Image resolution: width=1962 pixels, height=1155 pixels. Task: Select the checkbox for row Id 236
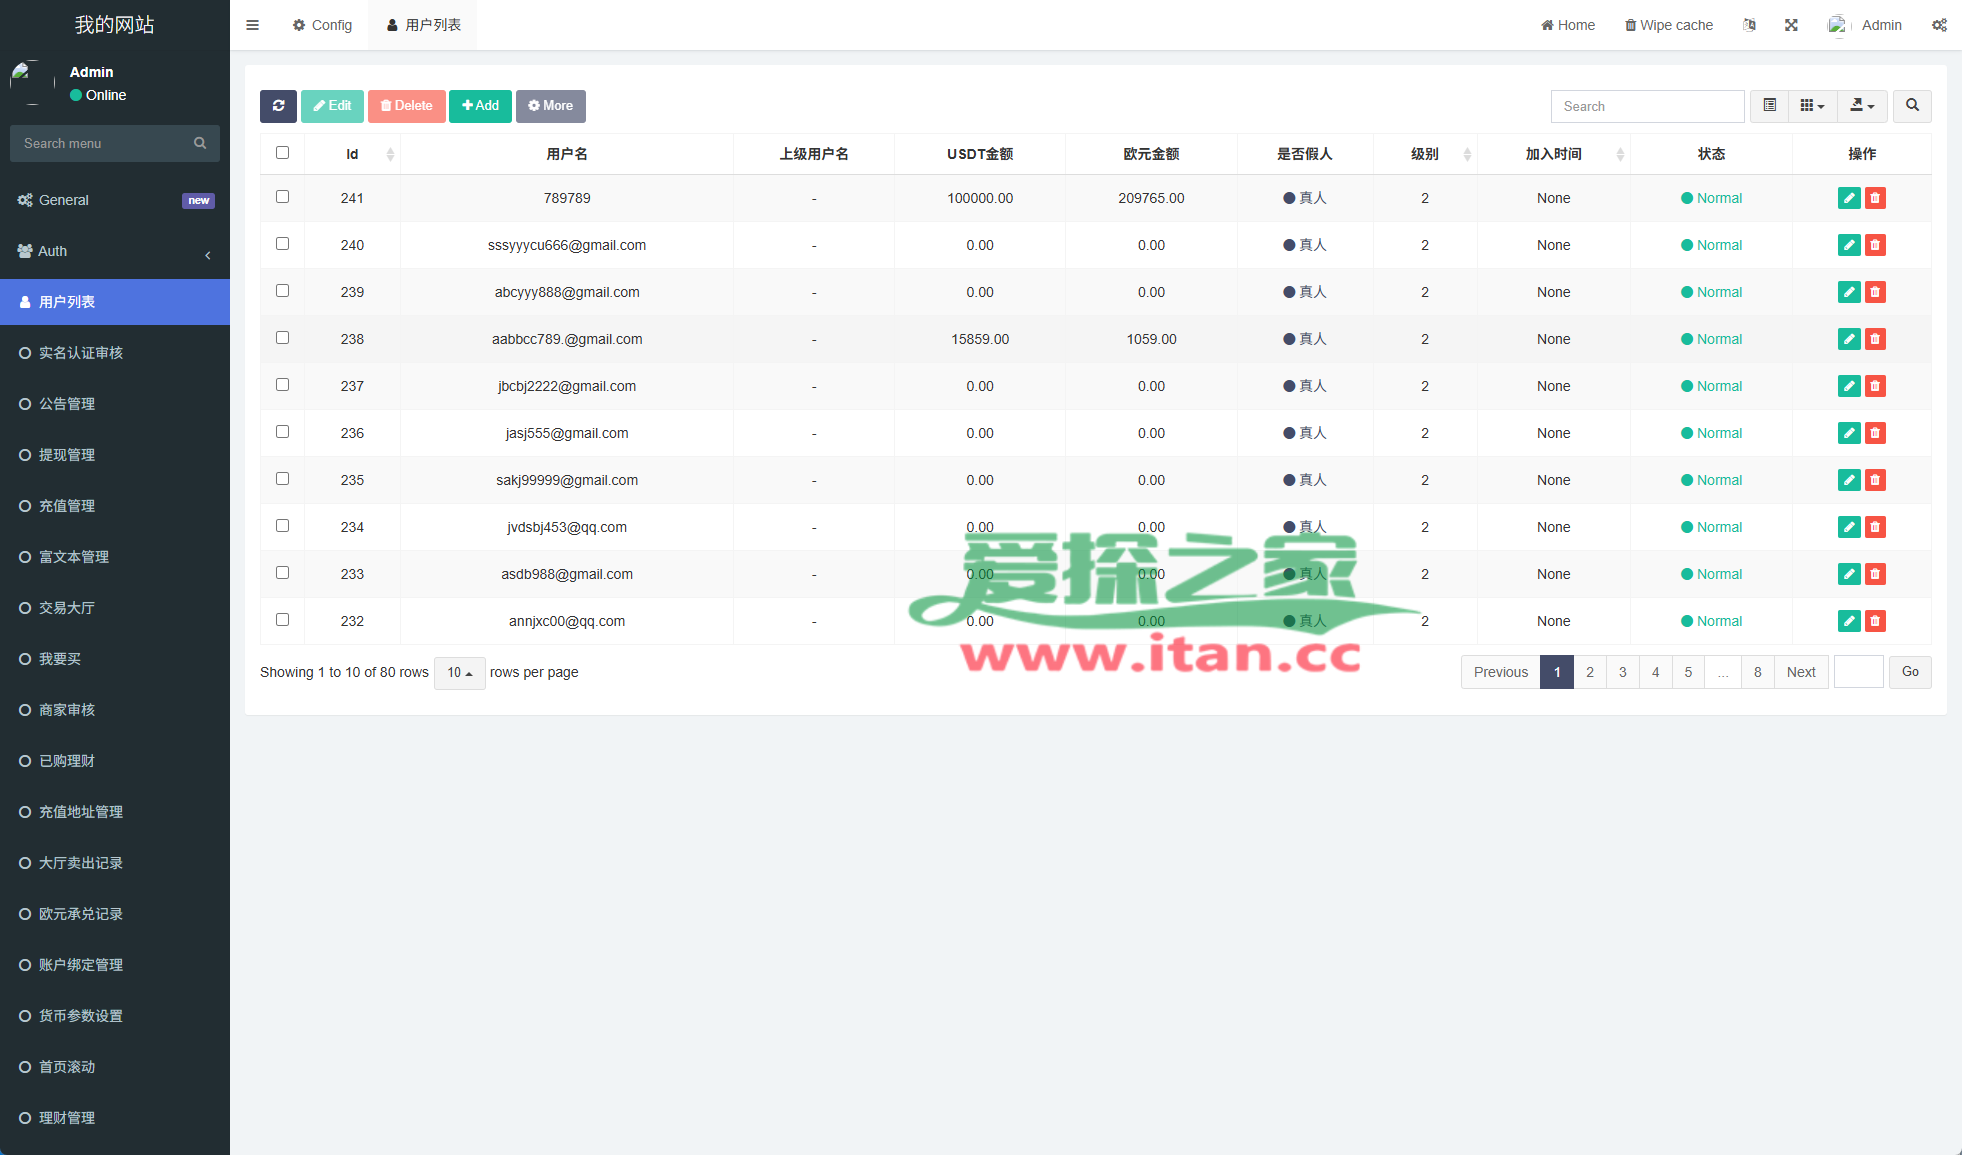[282, 432]
